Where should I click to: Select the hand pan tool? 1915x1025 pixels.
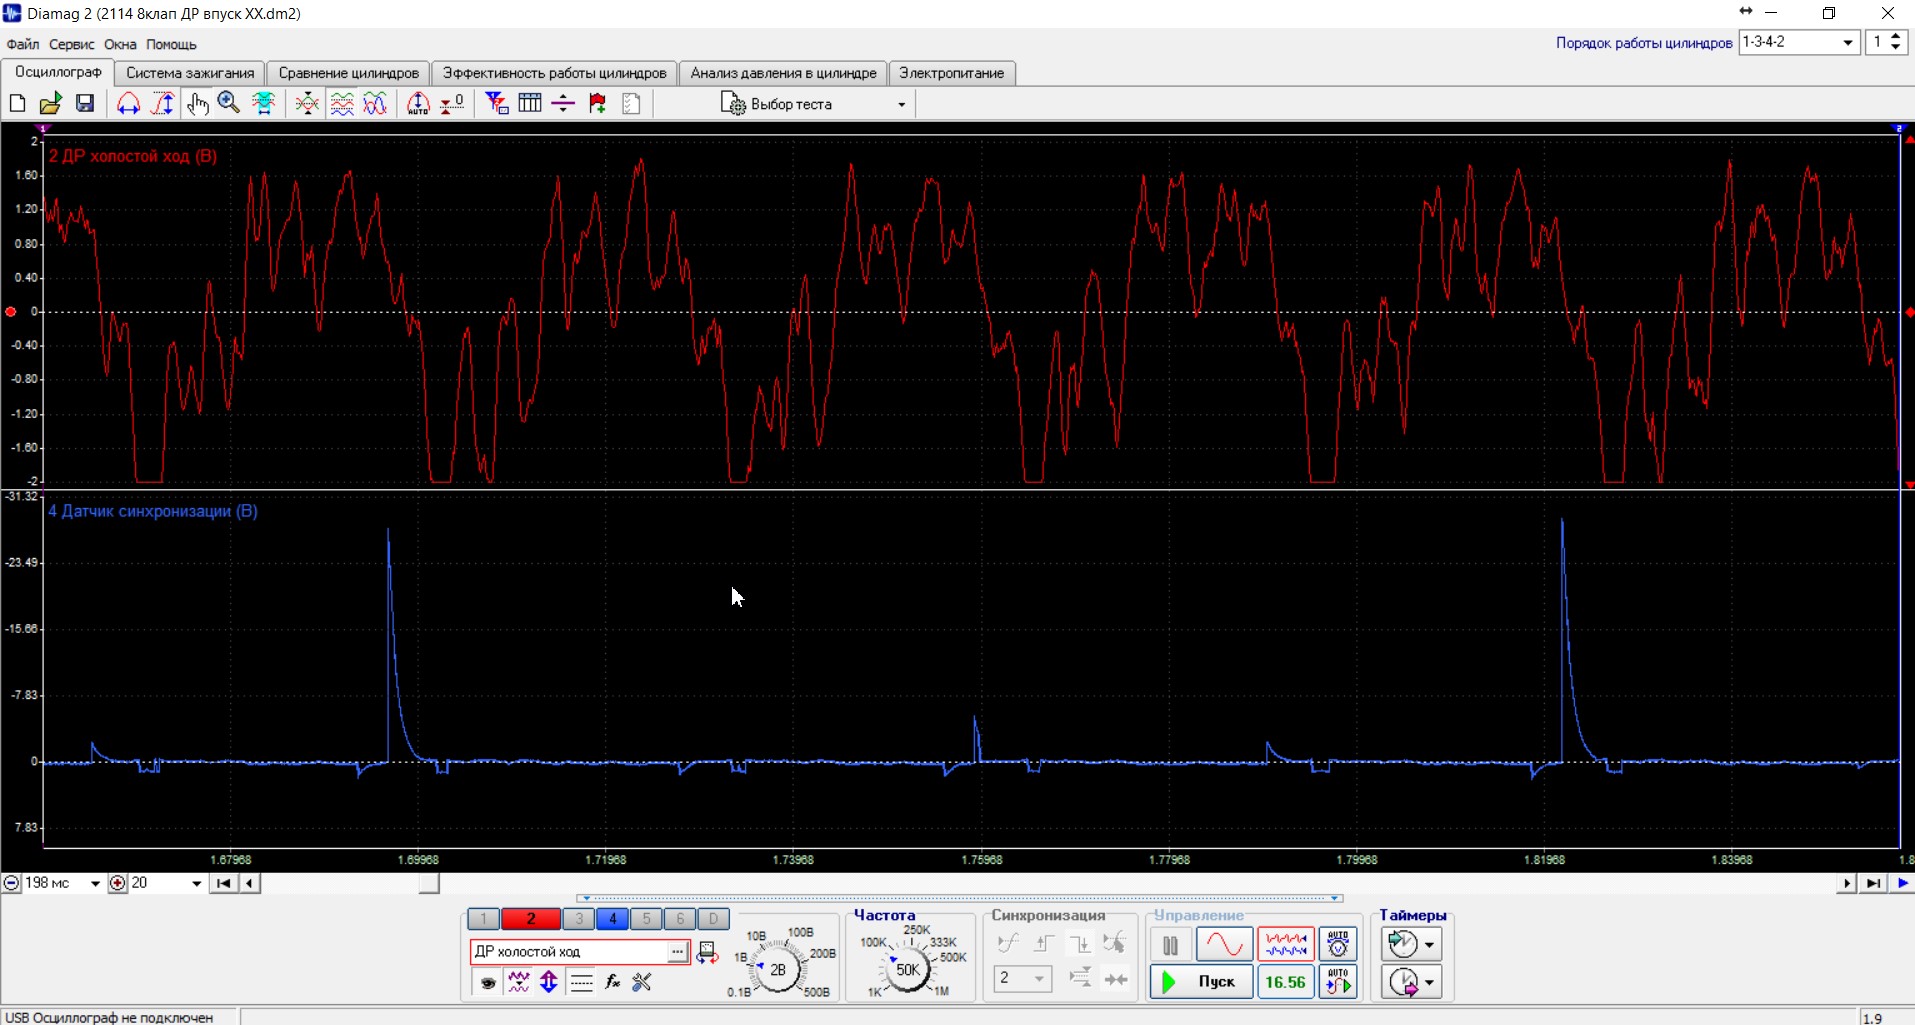pos(197,104)
